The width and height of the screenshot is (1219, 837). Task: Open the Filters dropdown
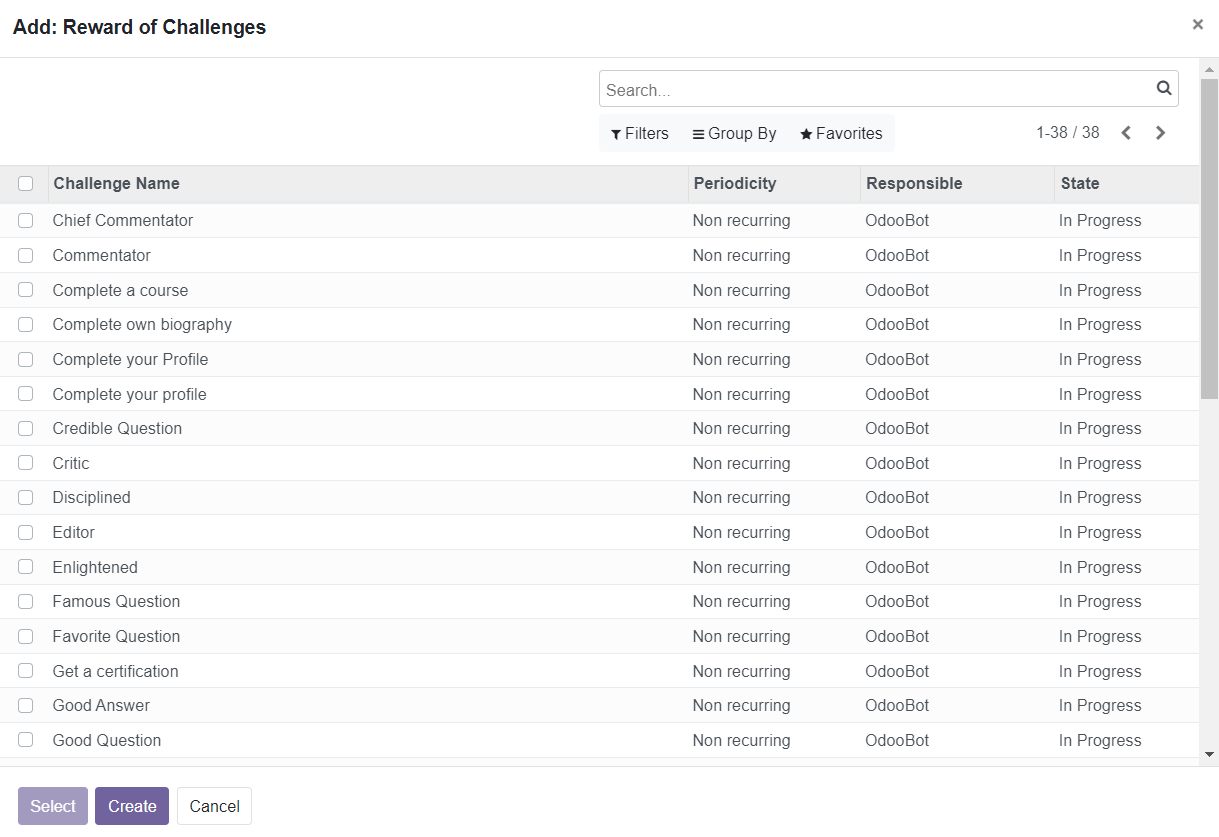tap(640, 134)
